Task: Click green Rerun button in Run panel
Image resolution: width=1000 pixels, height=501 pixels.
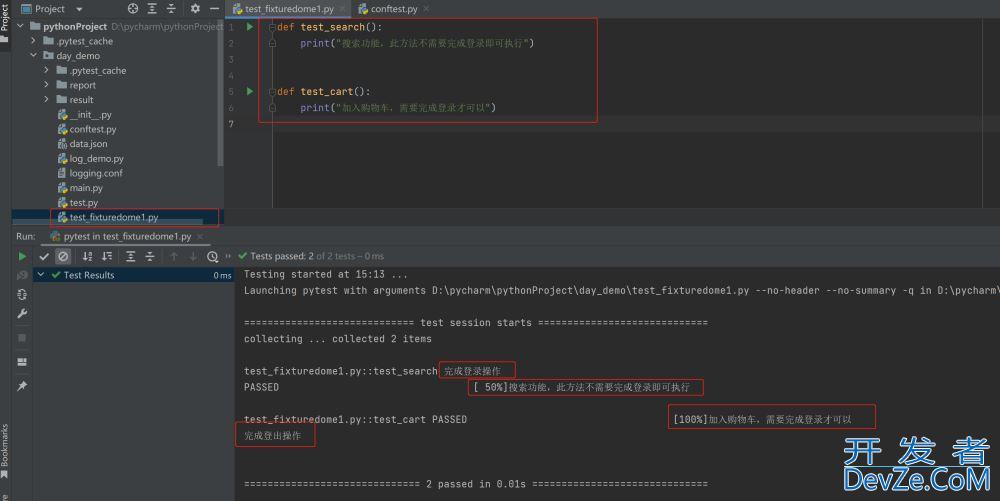Action: tap(22, 256)
